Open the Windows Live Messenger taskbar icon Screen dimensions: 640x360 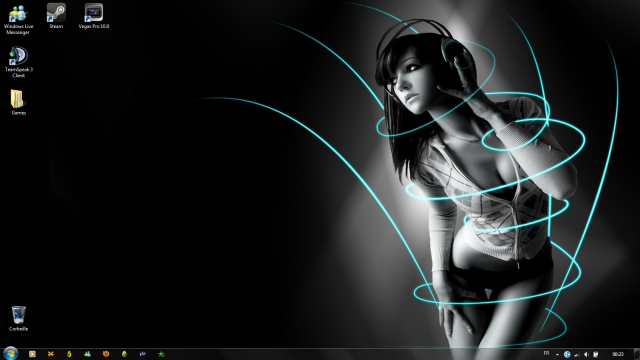(x=87, y=354)
